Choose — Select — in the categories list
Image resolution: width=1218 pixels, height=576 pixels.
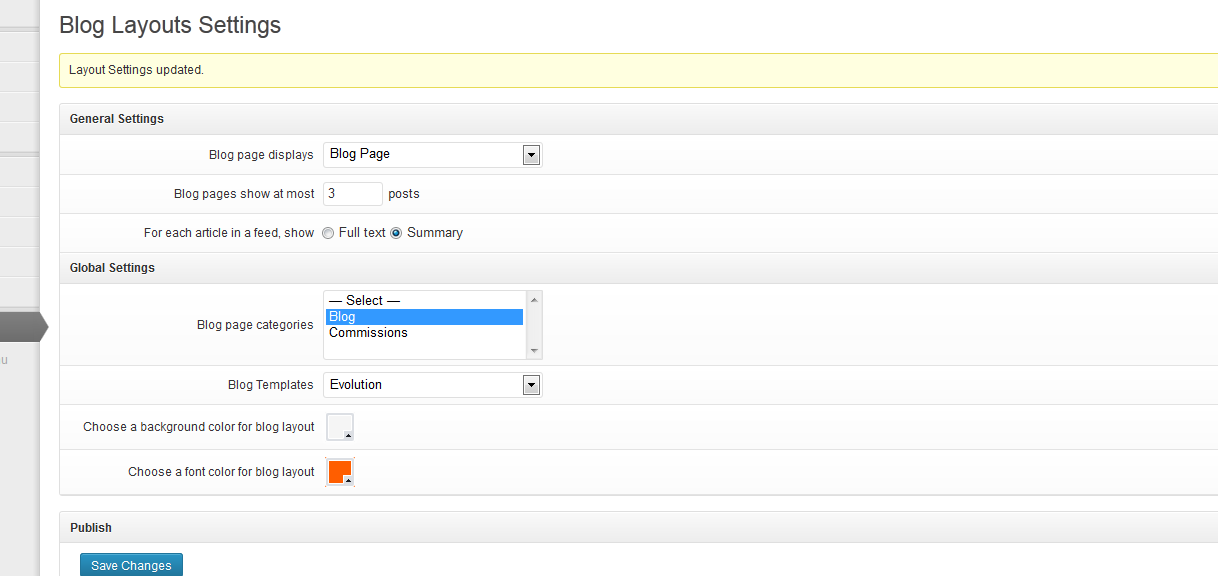tap(424, 301)
